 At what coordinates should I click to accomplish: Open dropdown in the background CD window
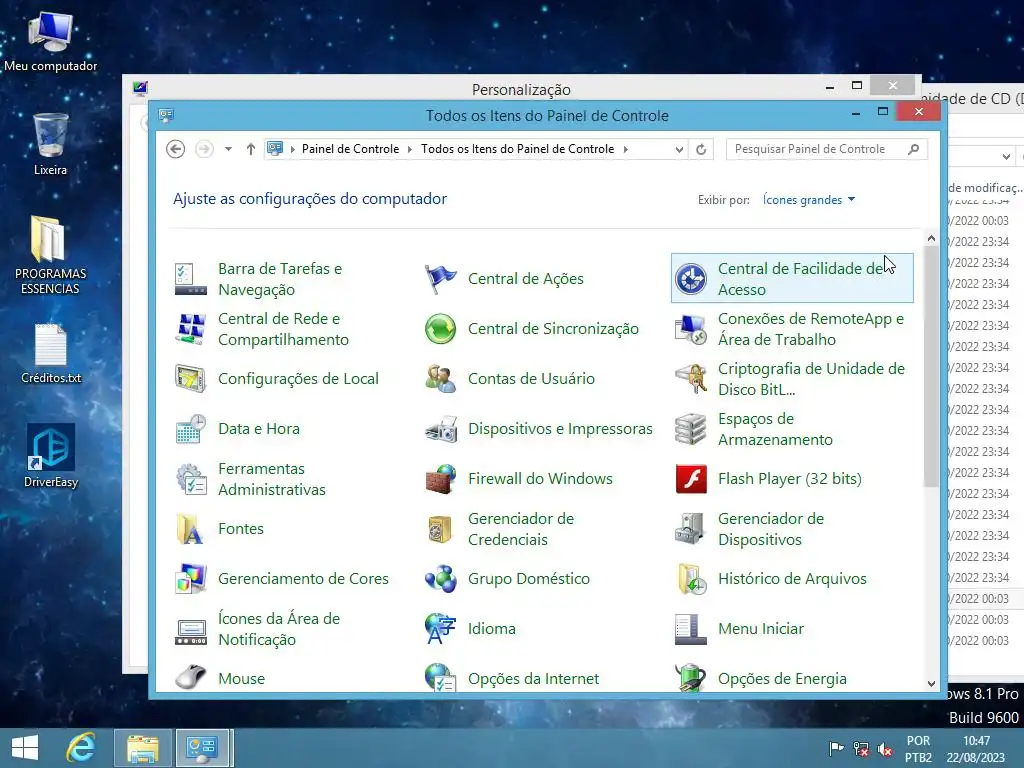(x=1006, y=157)
